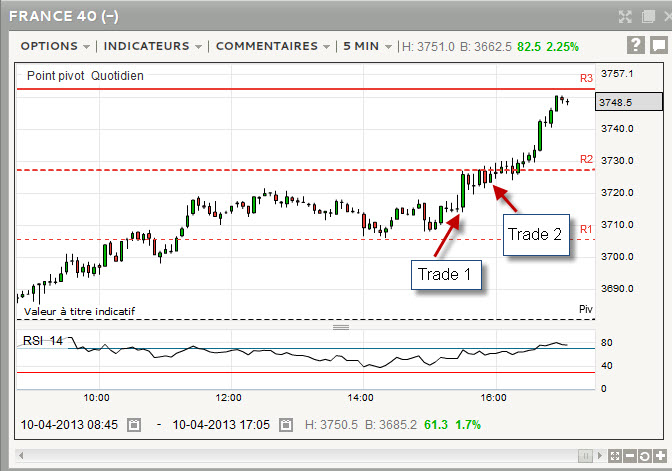Click the Piv pivot label

[586, 309]
